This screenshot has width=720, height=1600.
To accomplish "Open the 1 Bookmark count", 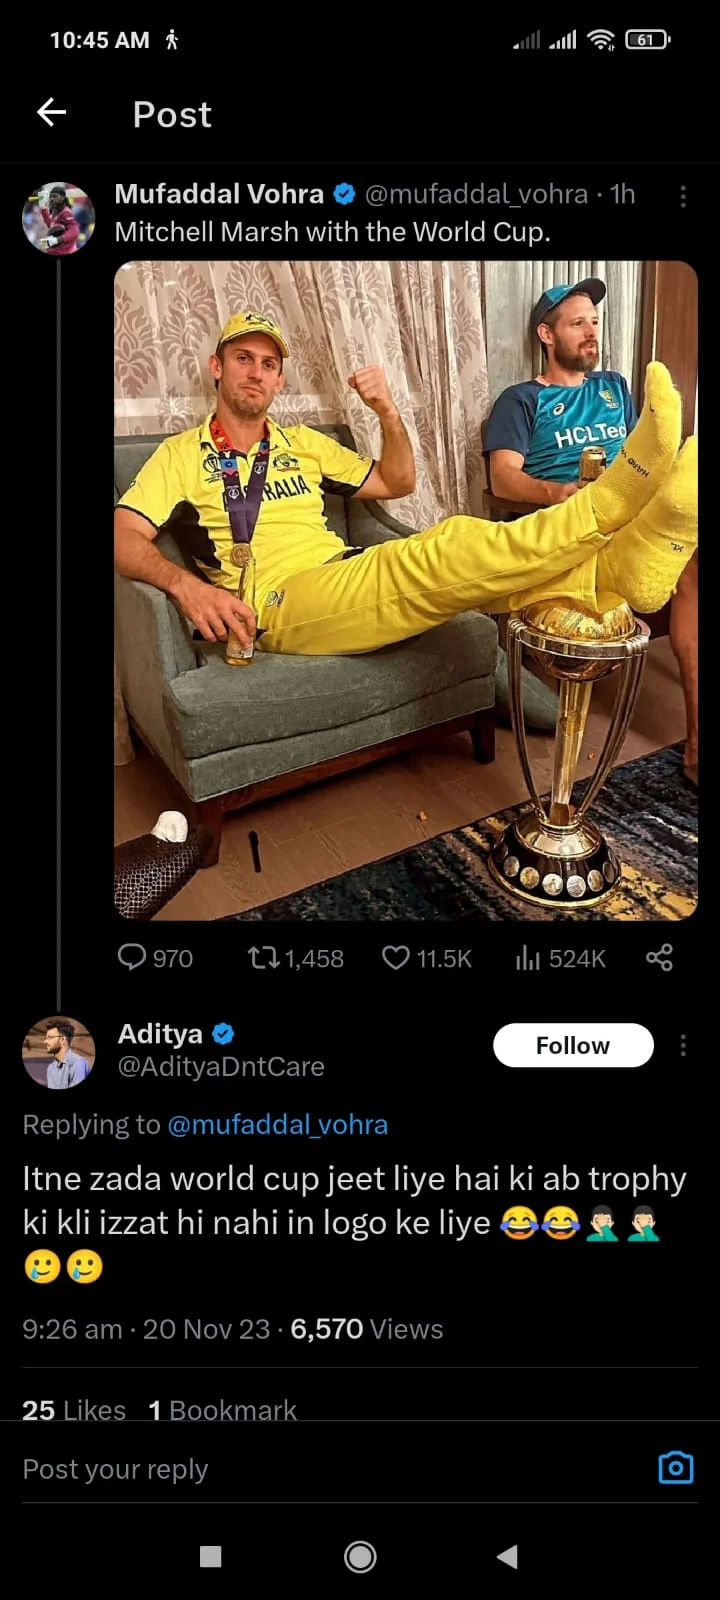I will [223, 1409].
